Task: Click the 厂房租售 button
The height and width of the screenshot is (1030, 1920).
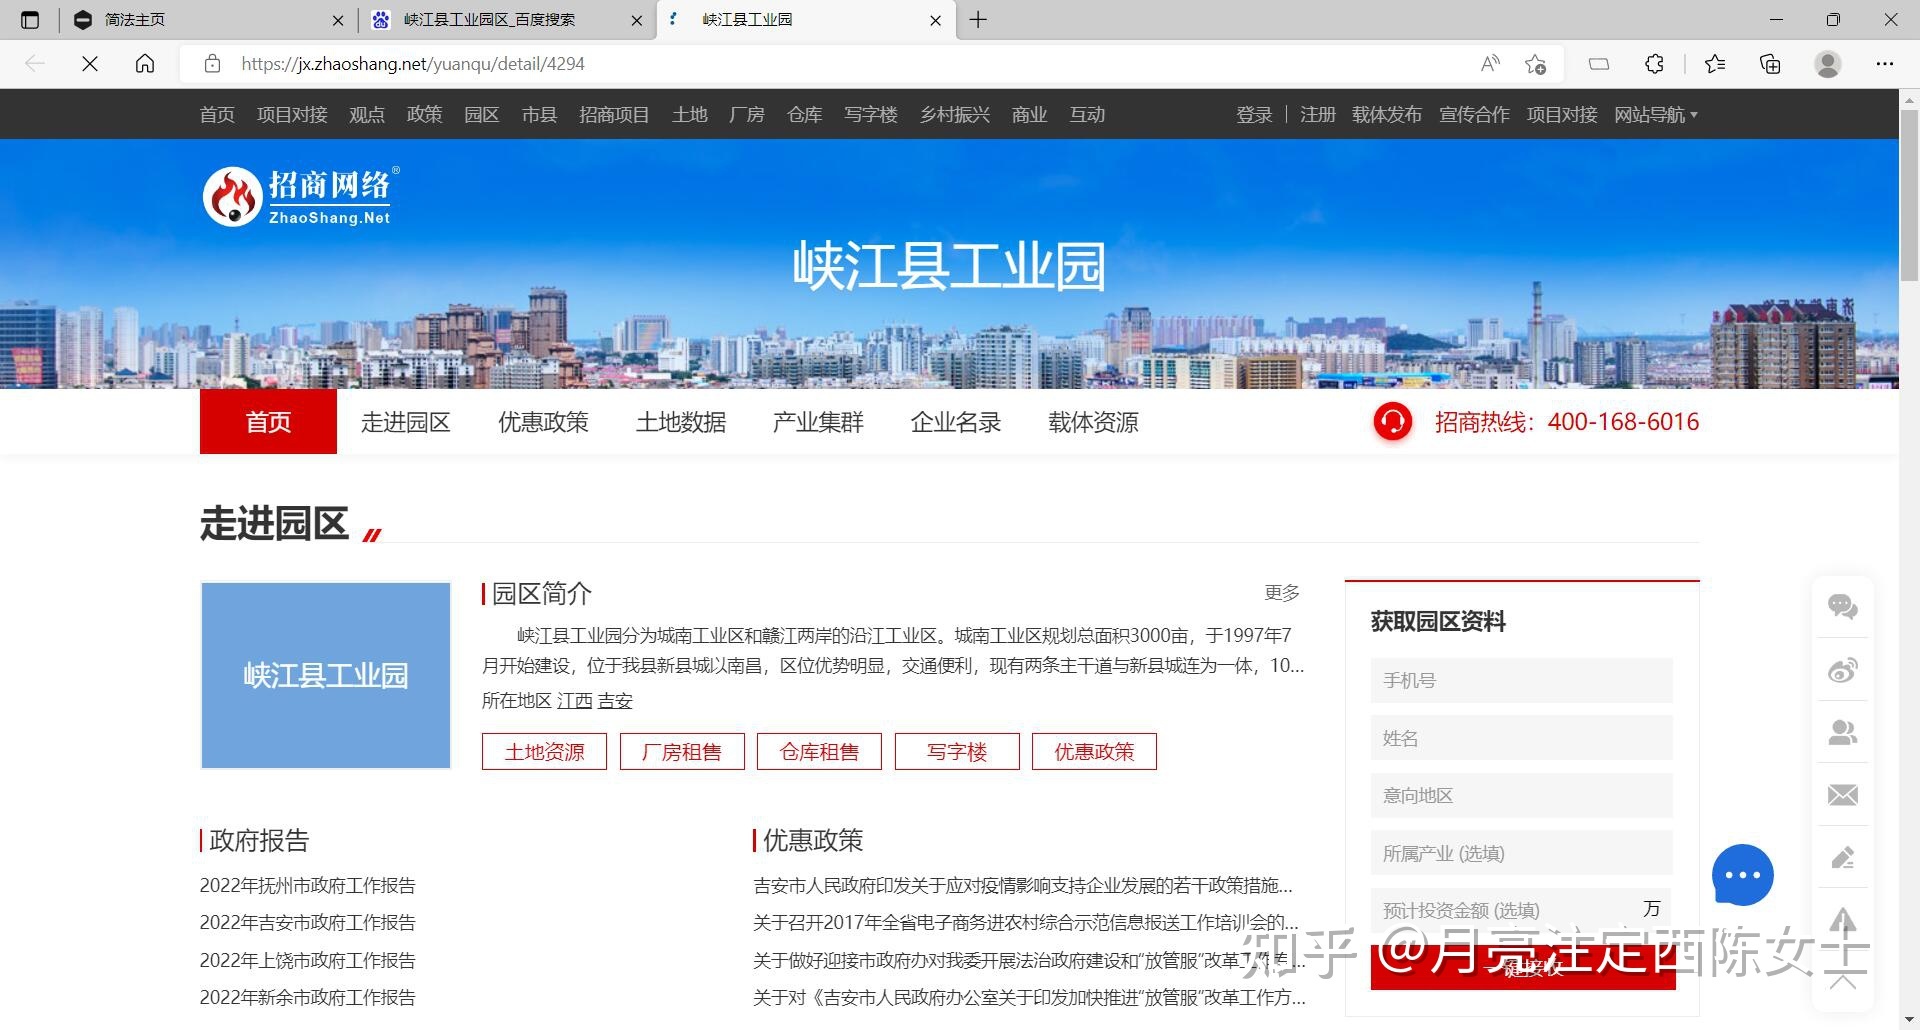Action: 681,751
